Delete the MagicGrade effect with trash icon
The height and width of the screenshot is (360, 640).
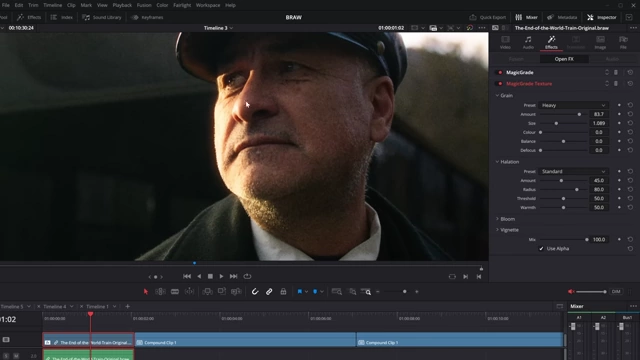pos(616,72)
